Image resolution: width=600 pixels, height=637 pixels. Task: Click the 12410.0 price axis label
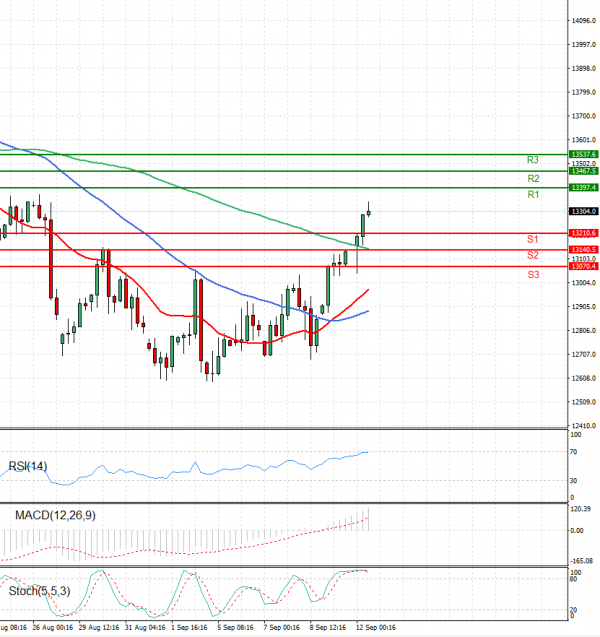584,426
